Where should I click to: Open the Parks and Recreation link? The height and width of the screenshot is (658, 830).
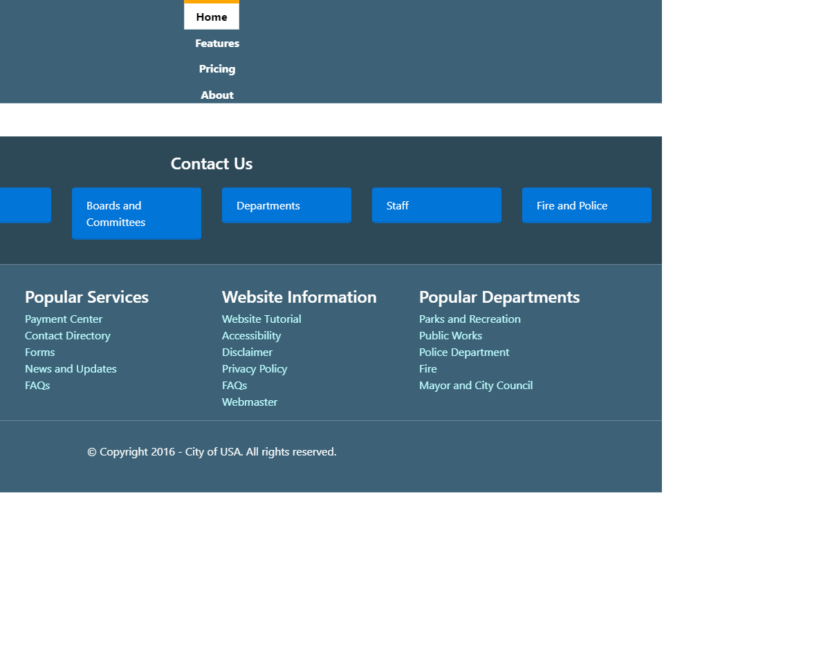[x=470, y=319]
